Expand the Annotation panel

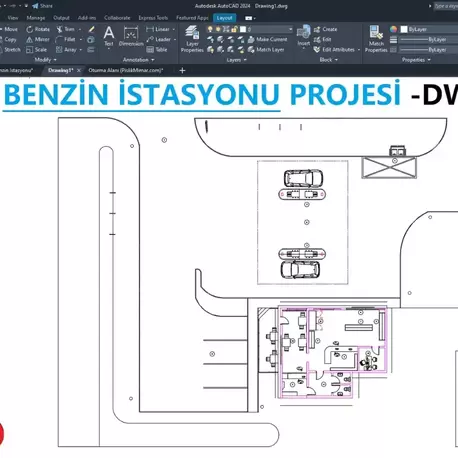tap(138, 60)
